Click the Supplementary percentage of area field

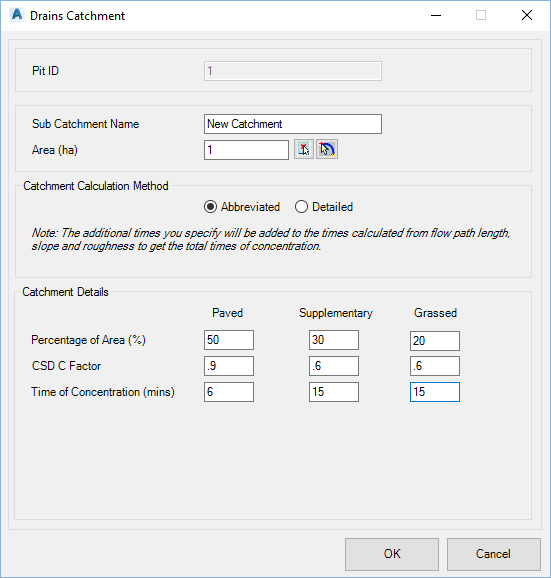(334, 340)
